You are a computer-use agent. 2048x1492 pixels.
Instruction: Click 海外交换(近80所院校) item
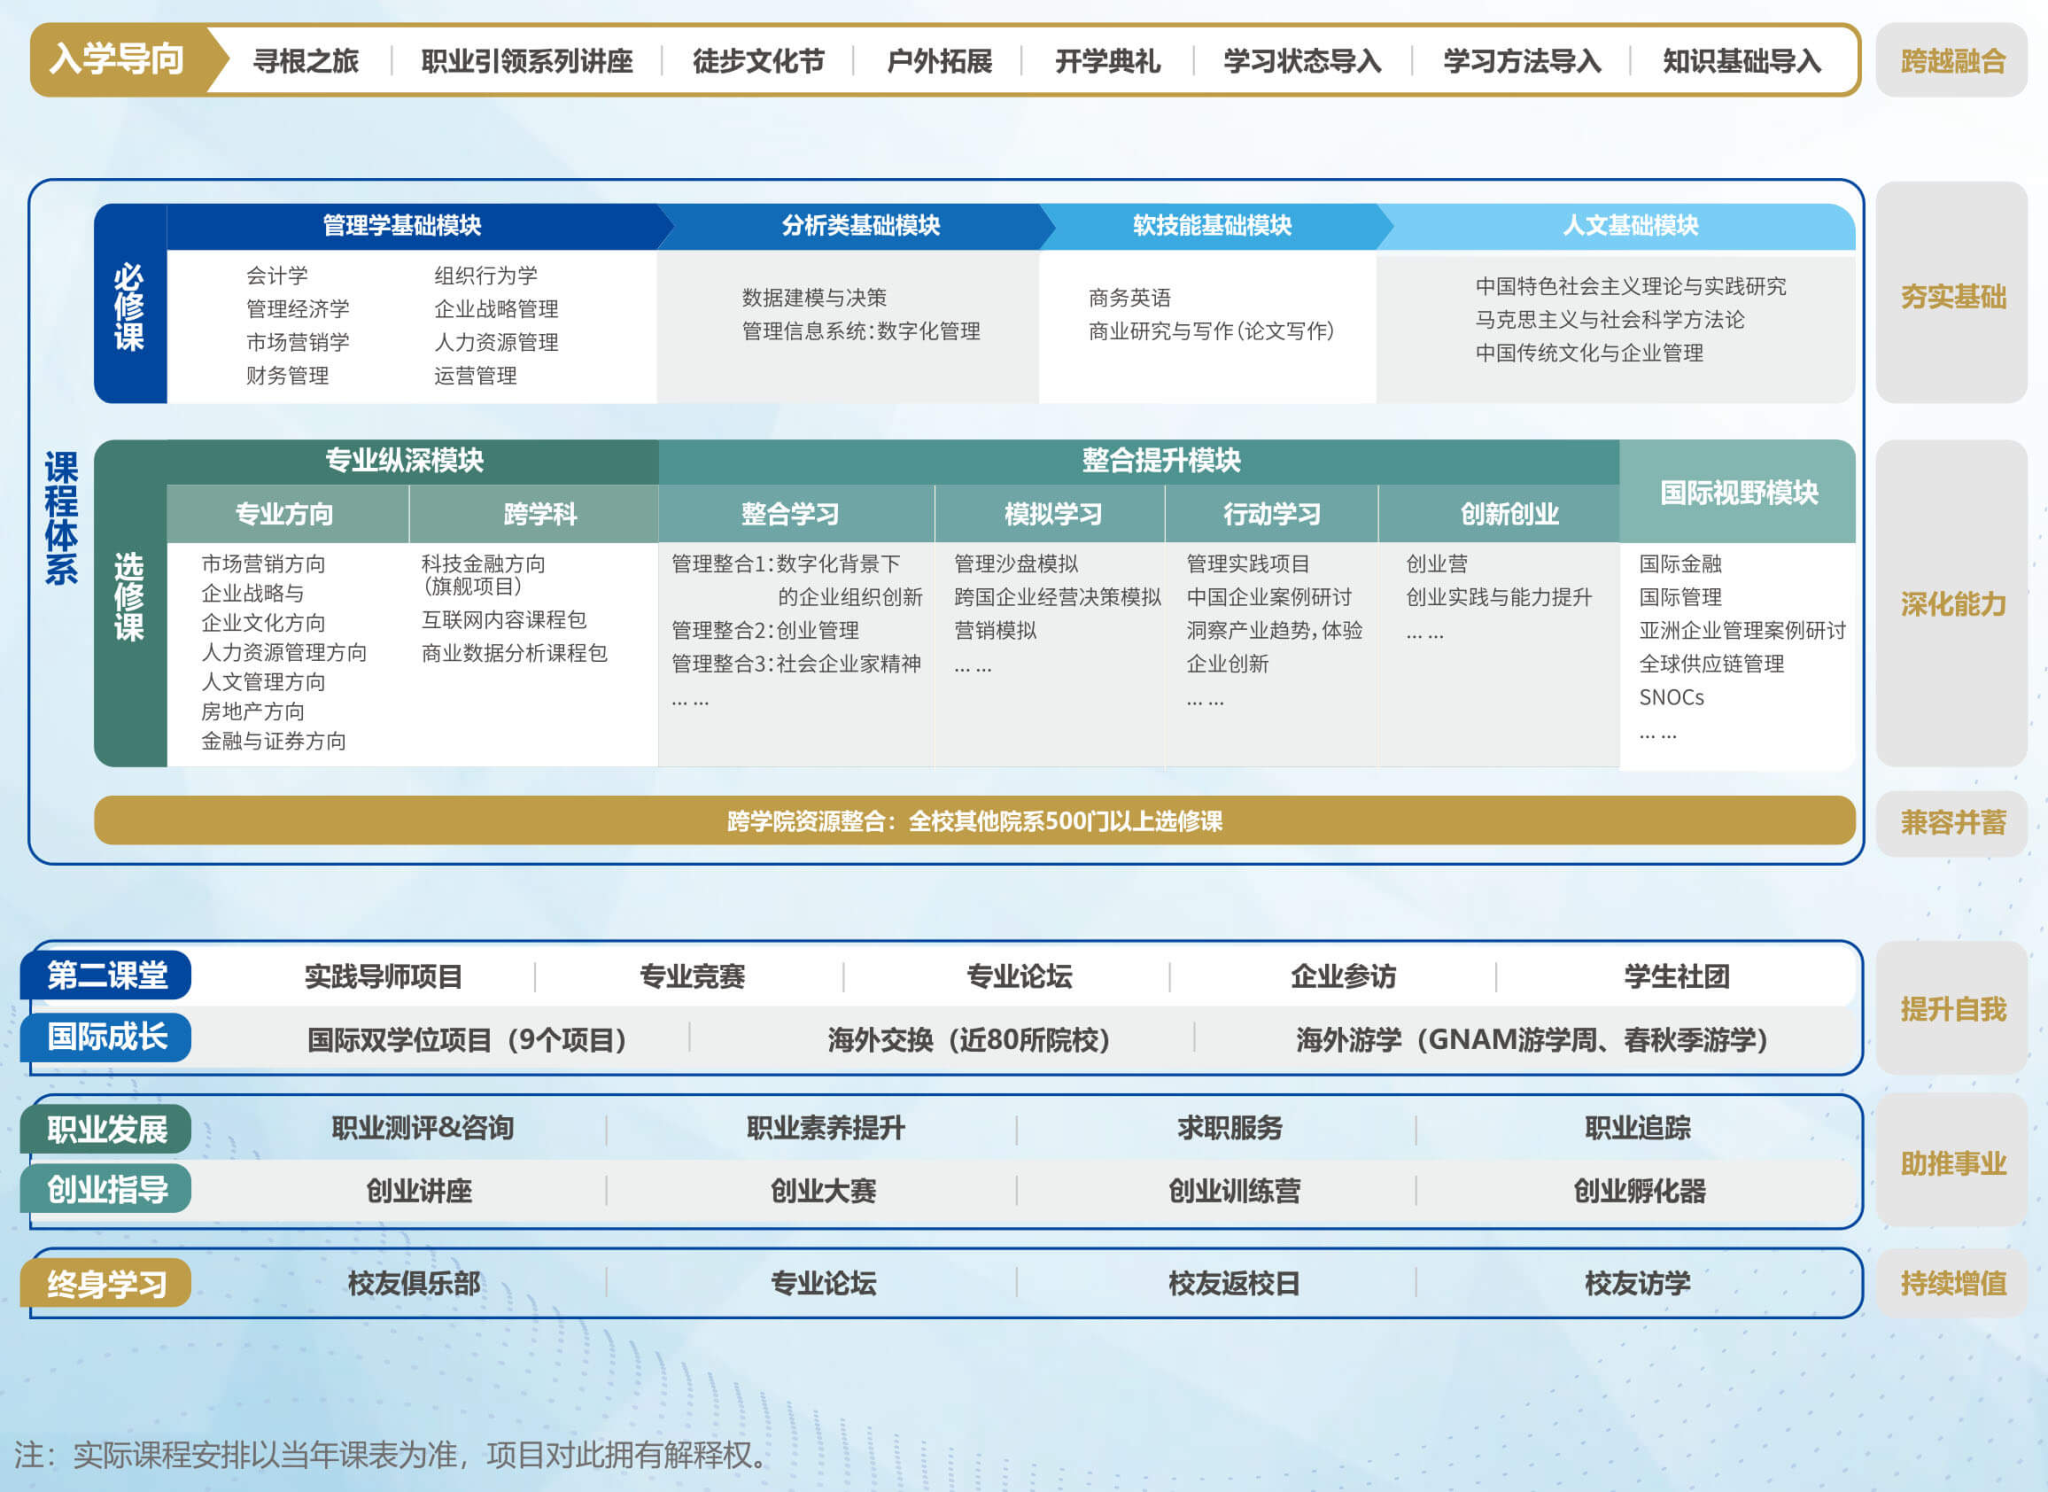tap(968, 1040)
